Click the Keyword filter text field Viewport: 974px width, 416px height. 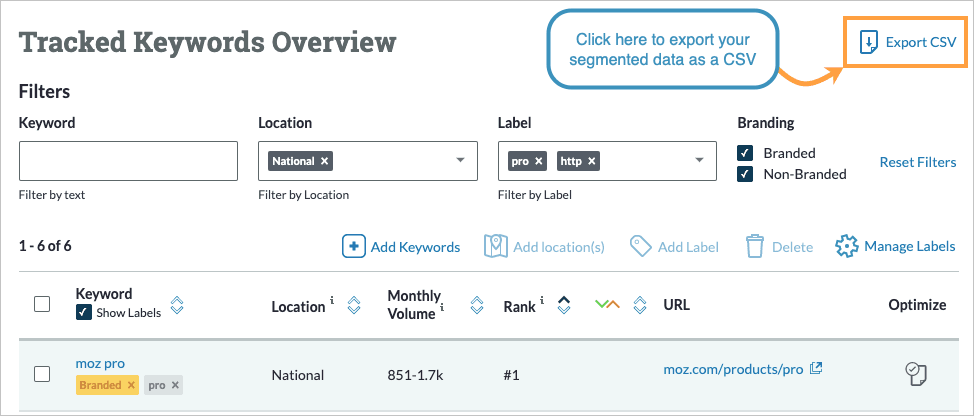128,161
